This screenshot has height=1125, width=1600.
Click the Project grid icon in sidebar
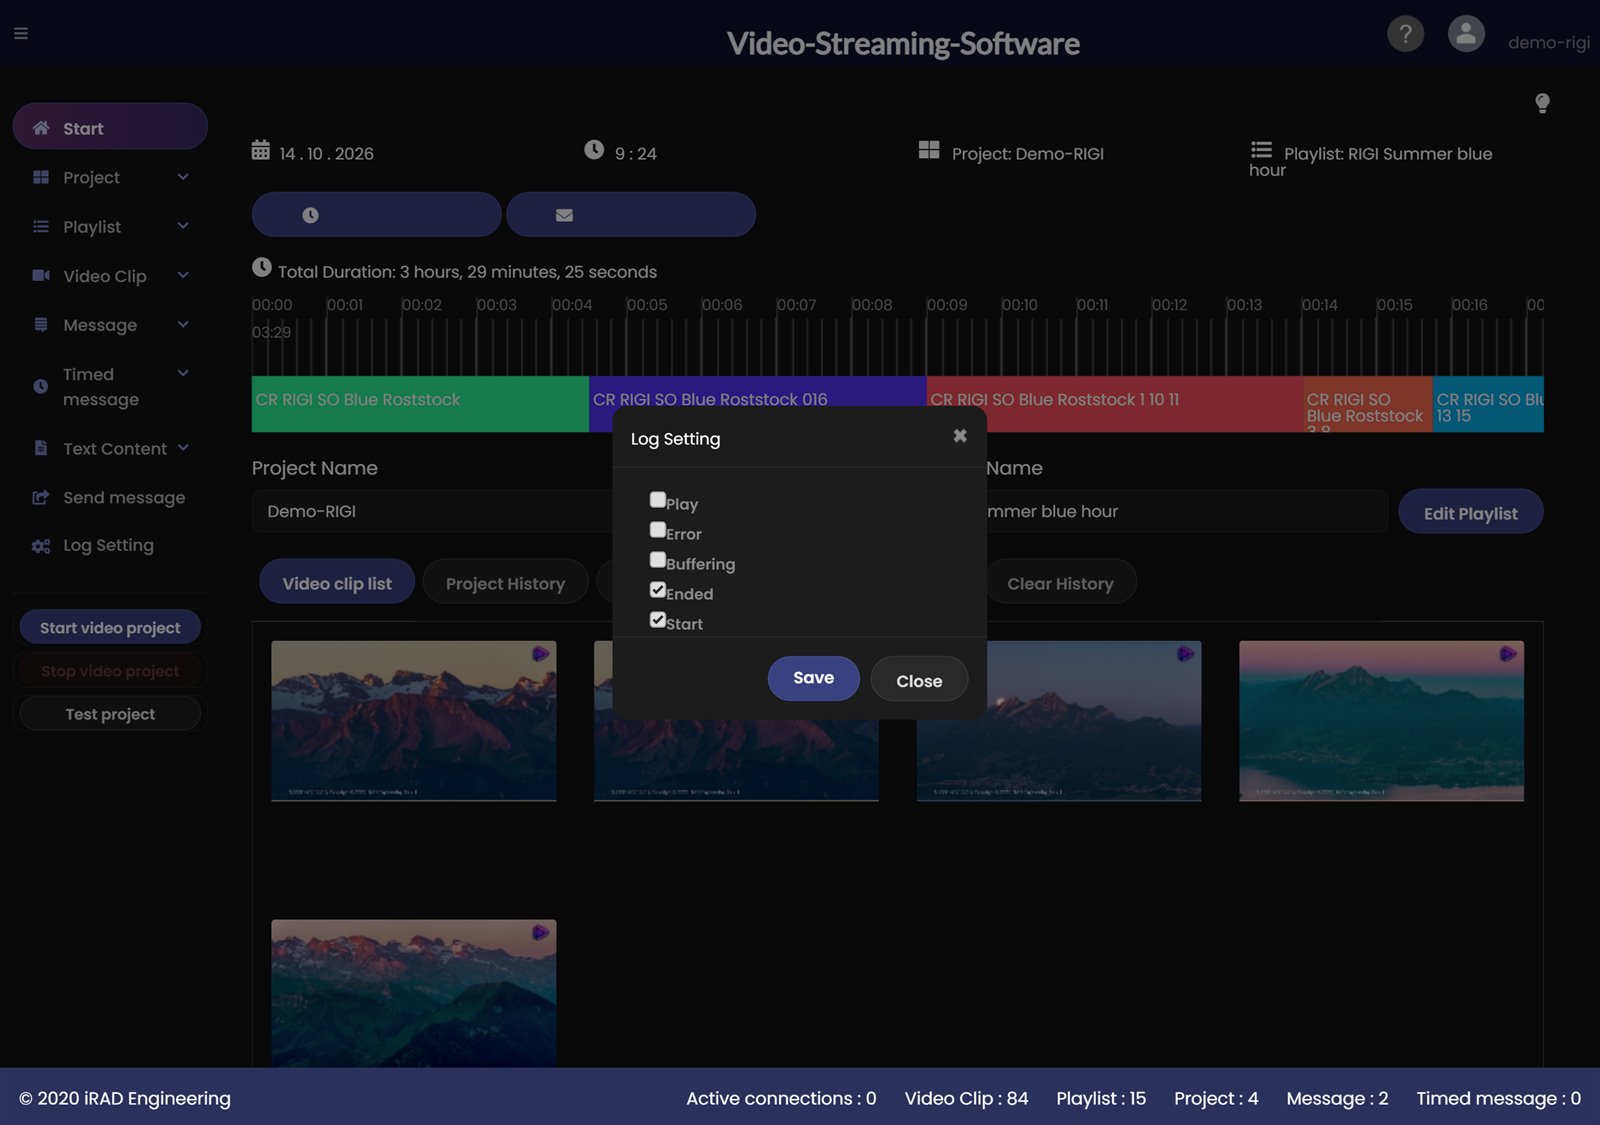(41, 177)
